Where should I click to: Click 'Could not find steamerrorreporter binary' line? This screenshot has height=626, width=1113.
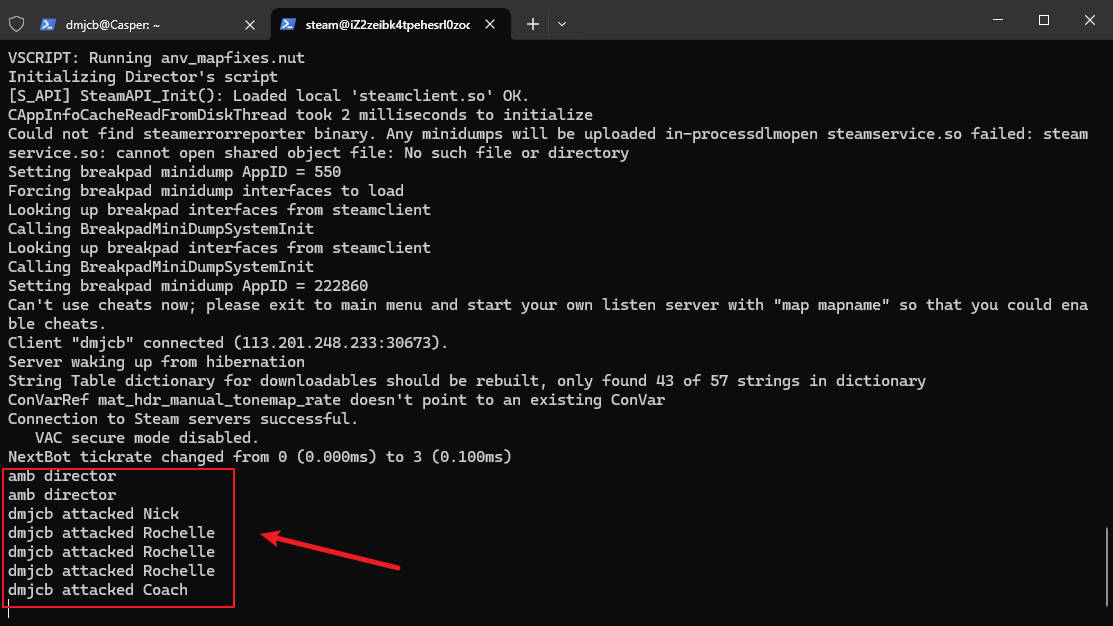[548, 143]
